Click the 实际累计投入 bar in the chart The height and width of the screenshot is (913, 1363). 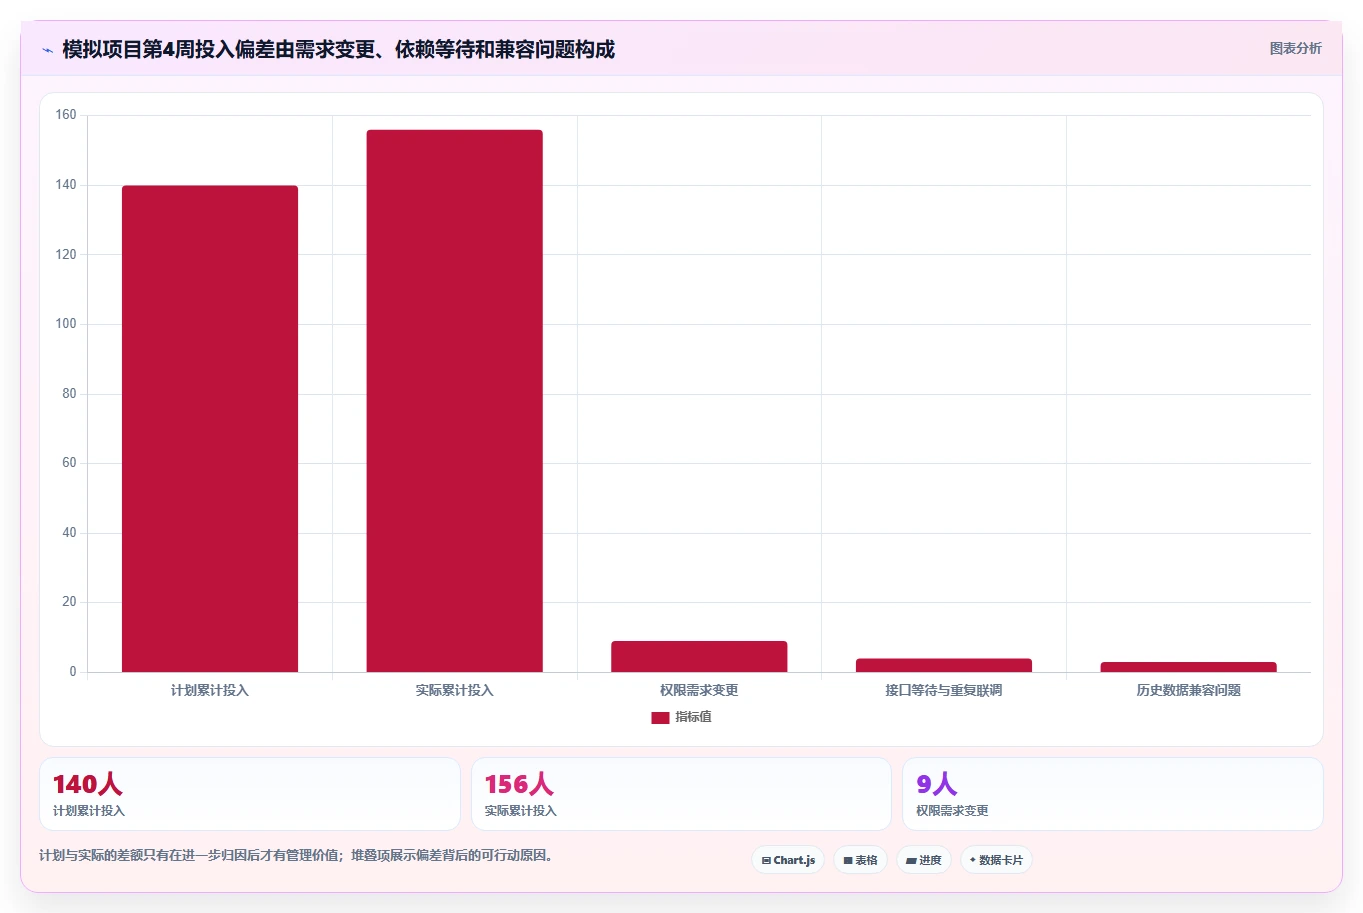(455, 401)
